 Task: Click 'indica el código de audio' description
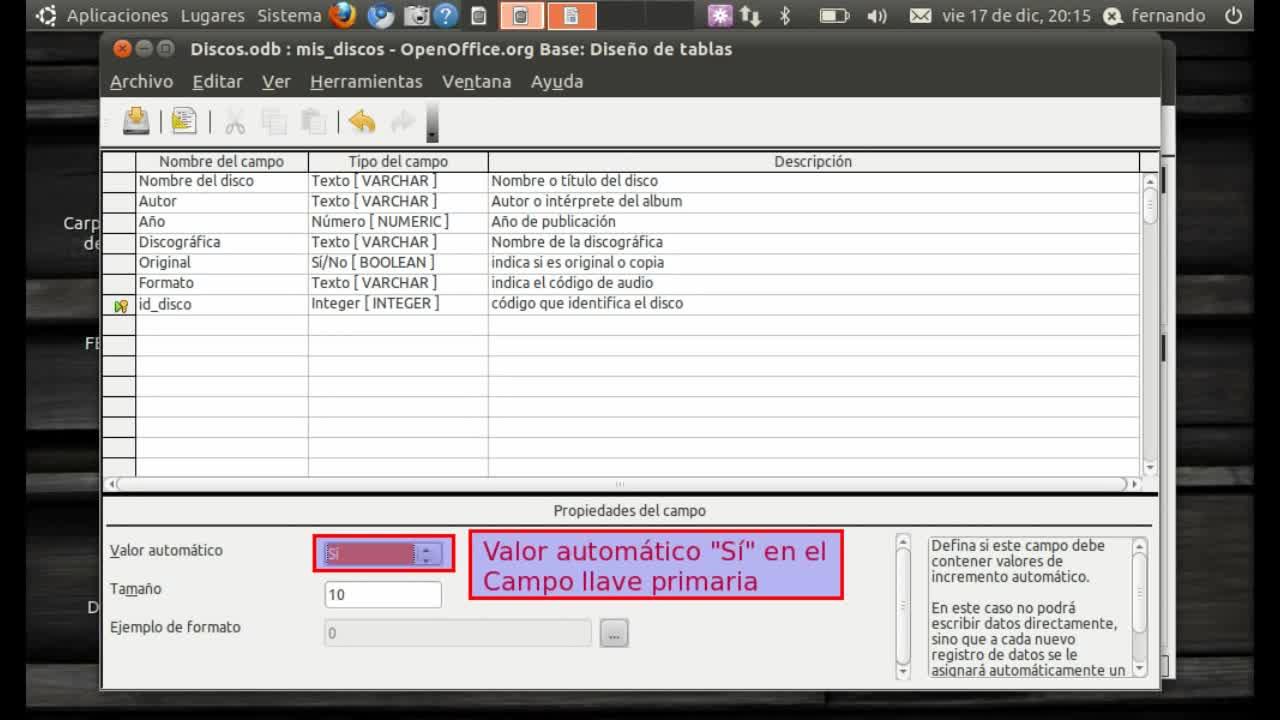coord(814,283)
